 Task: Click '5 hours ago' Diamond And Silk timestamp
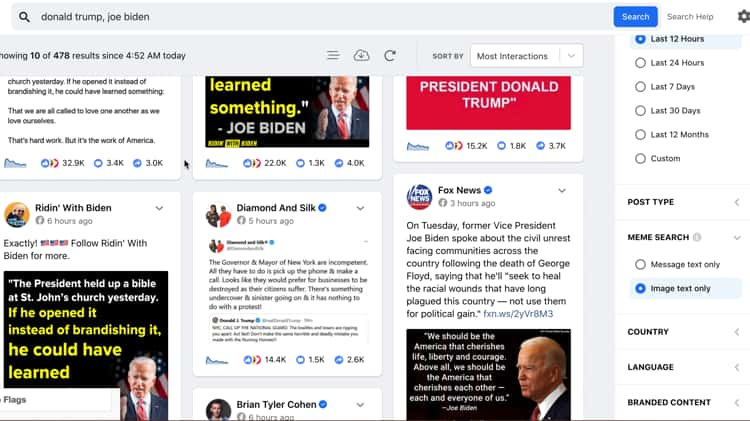pos(271,221)
